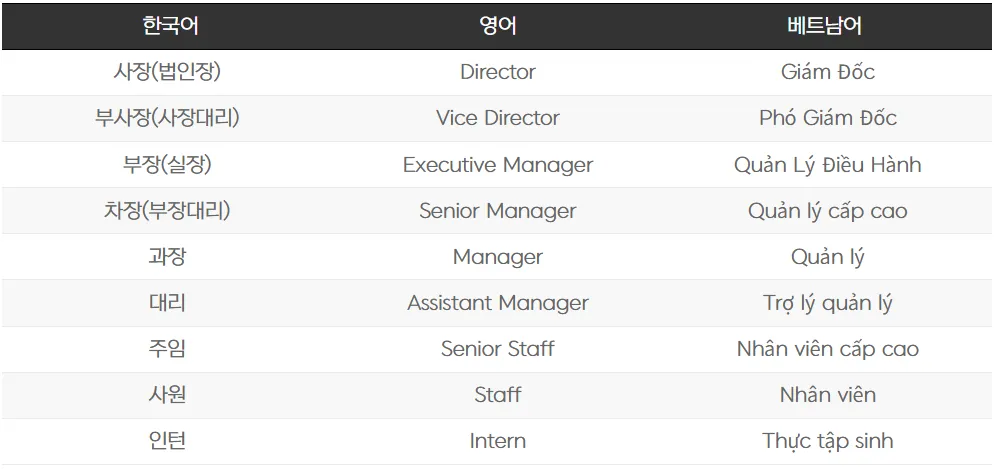This screenshot has width=994, height=469.
Task: Click the 베트남어 column header
Action: tap(827, 26)
